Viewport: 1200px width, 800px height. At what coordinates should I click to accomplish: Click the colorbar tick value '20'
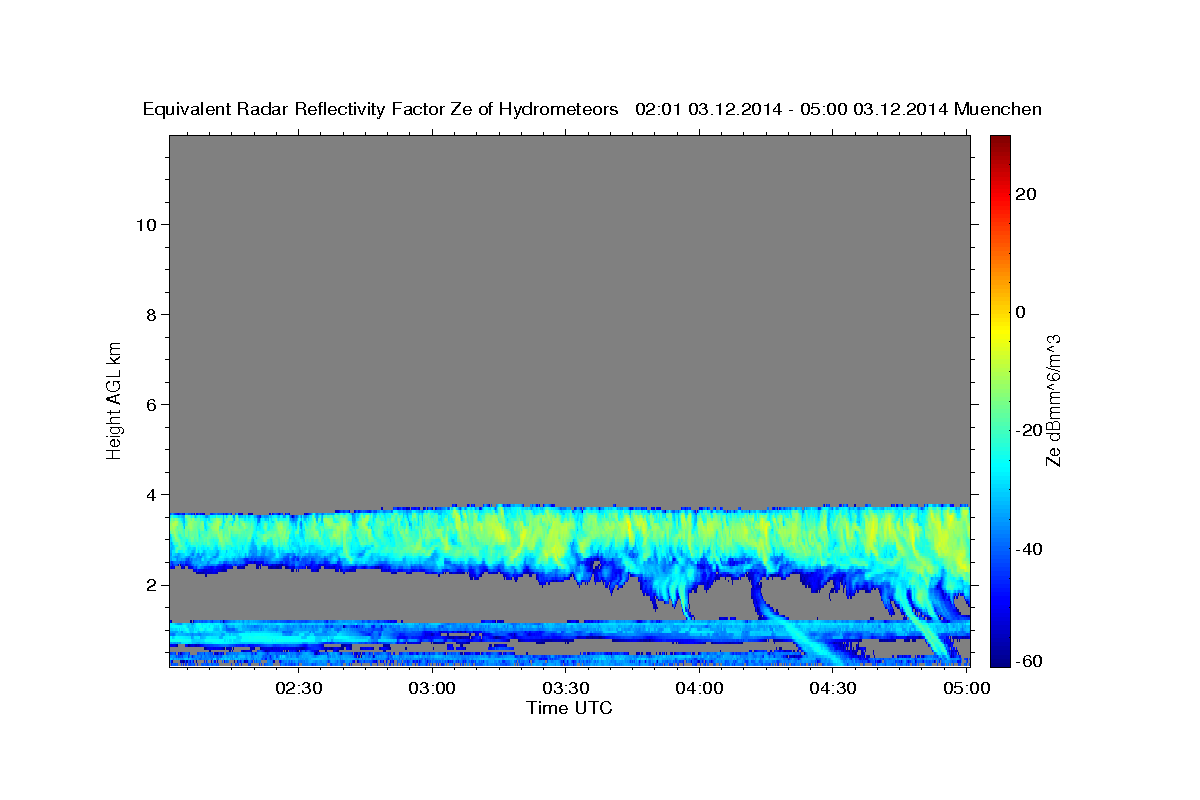(1028, 194)
